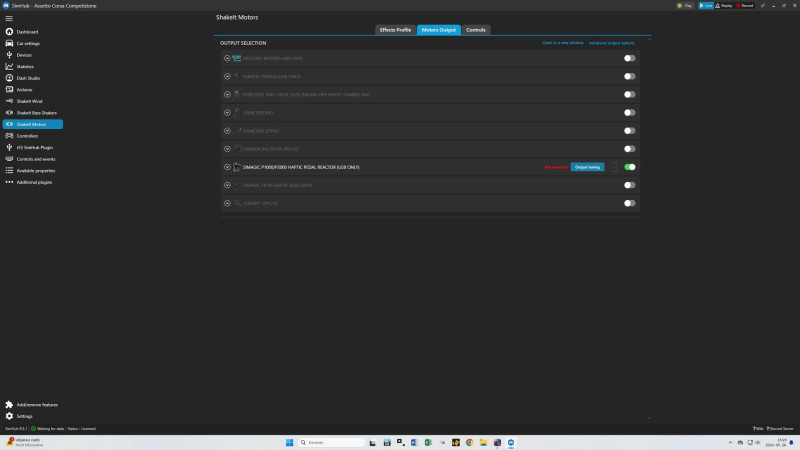
Task: Click the Add/remove features puzzle icon
Action: point(9,405)
